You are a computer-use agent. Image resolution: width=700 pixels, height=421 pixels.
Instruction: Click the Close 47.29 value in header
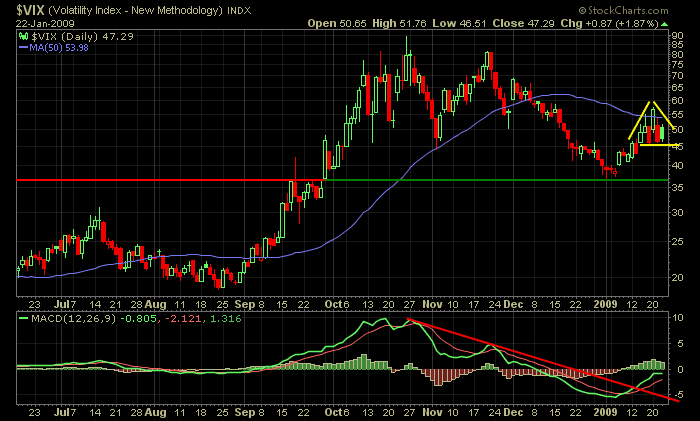[x=524, y=24]
